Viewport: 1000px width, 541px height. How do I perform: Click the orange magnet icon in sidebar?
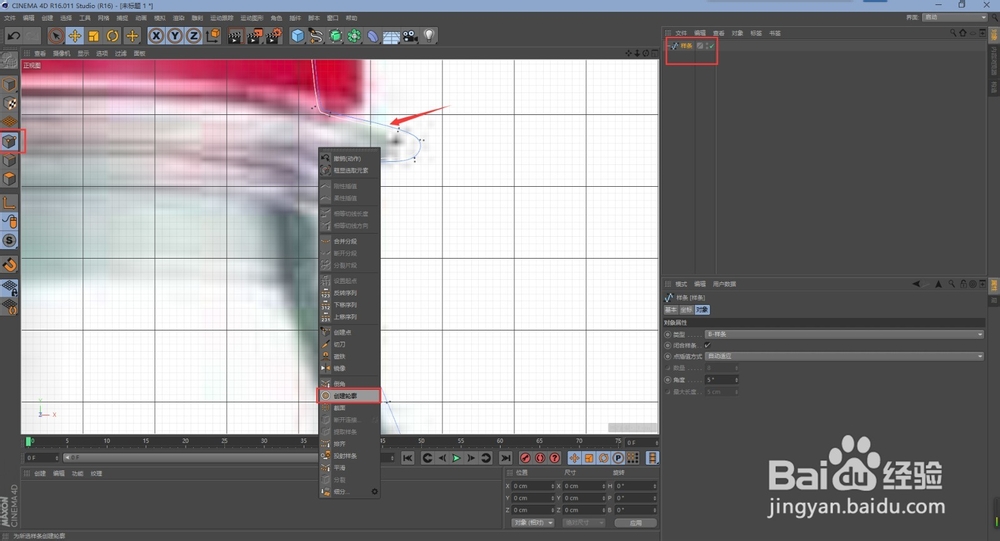click(9, 264)
